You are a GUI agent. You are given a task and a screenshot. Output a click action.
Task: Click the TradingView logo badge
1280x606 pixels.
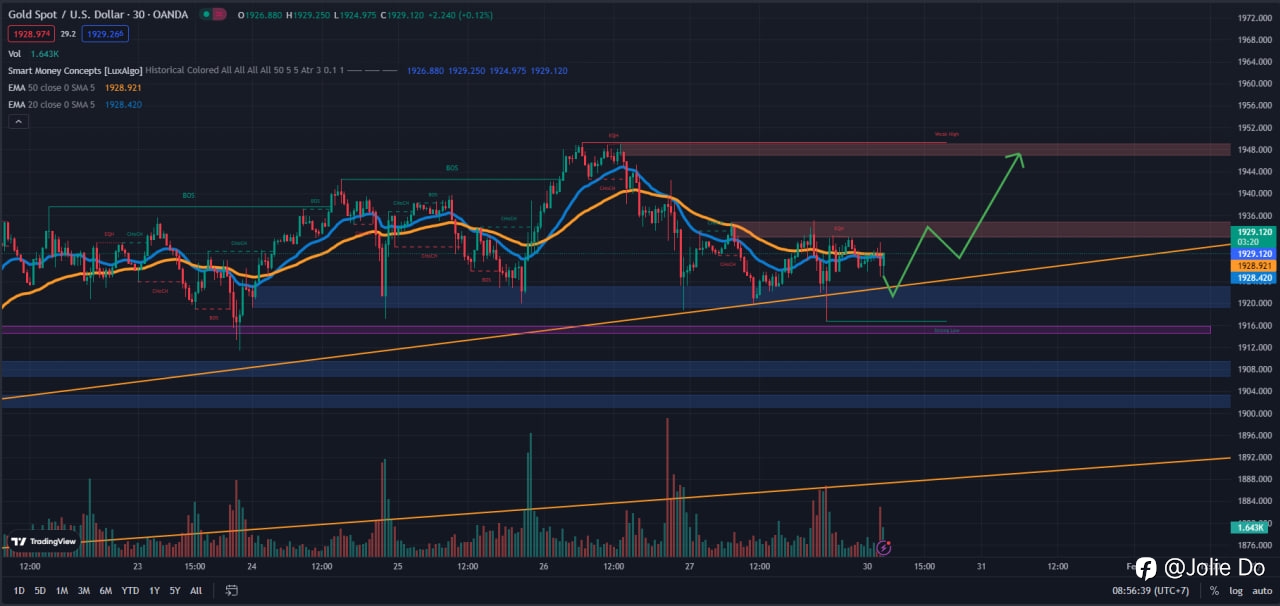[x=42, y=542]
